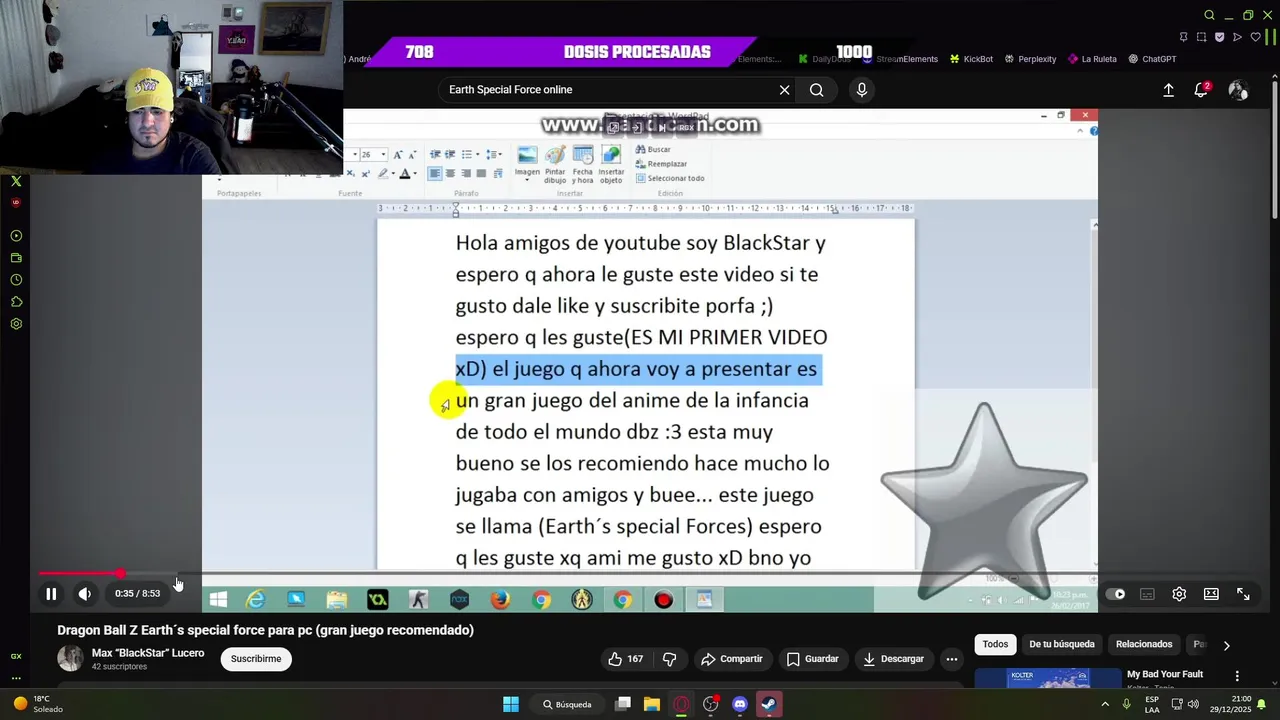Image resolution: width=1280 pixels, height=720 pixels.
Task: Dislike the video
Action: (x=670, y=659)
